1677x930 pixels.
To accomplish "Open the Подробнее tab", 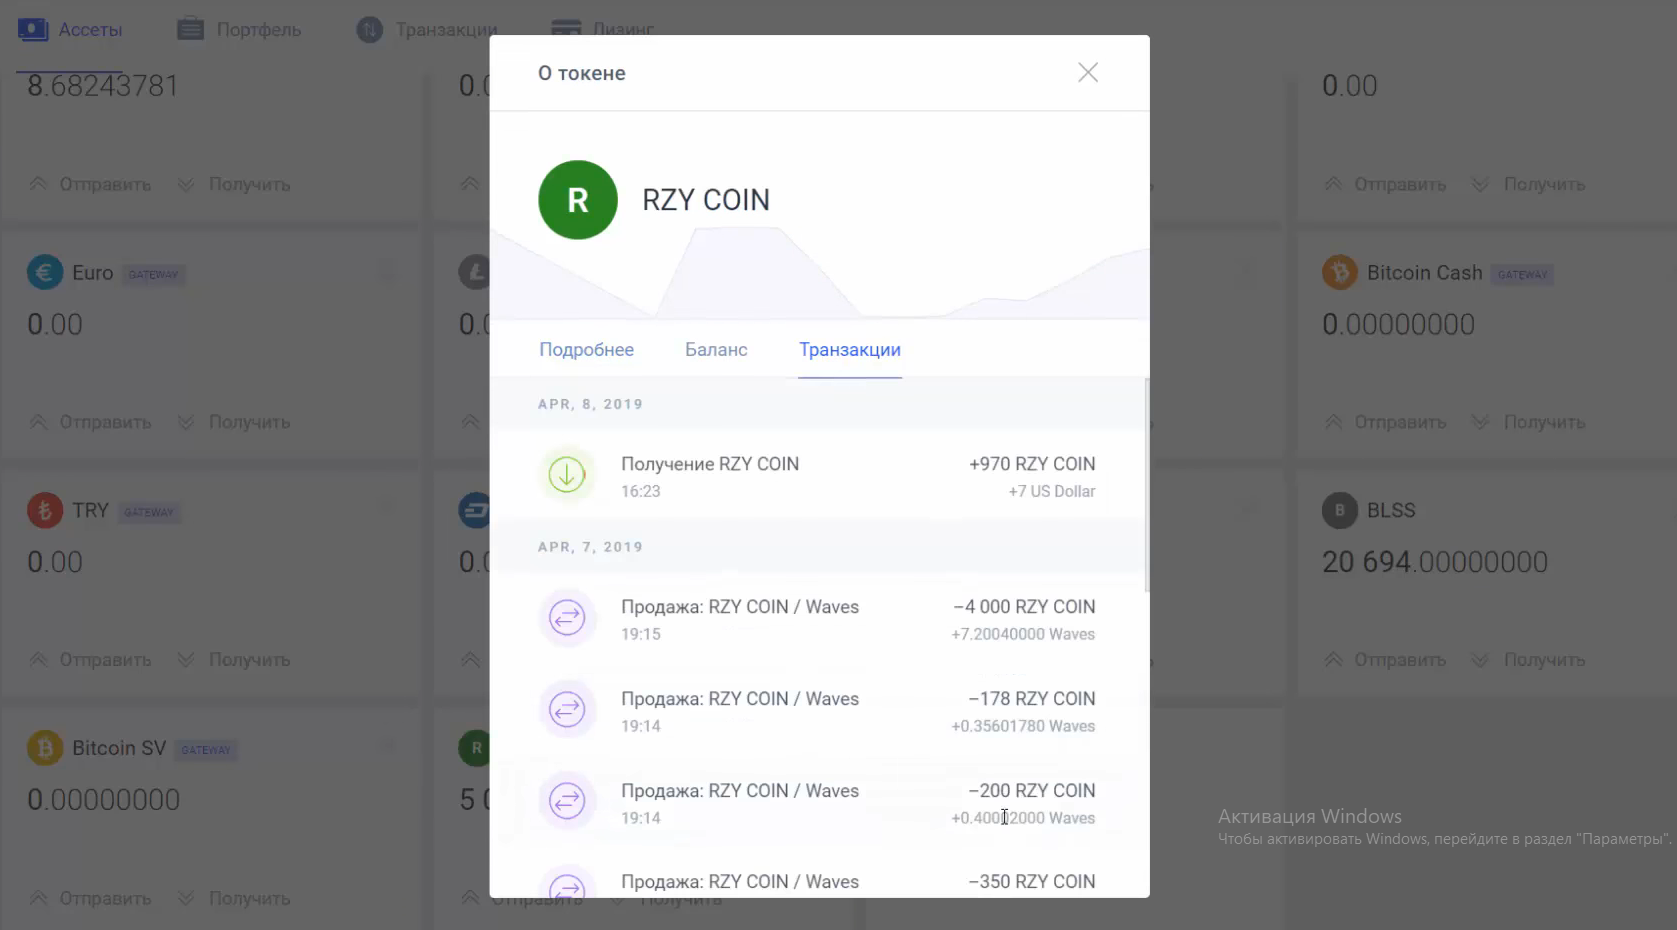I will point(586,349).
